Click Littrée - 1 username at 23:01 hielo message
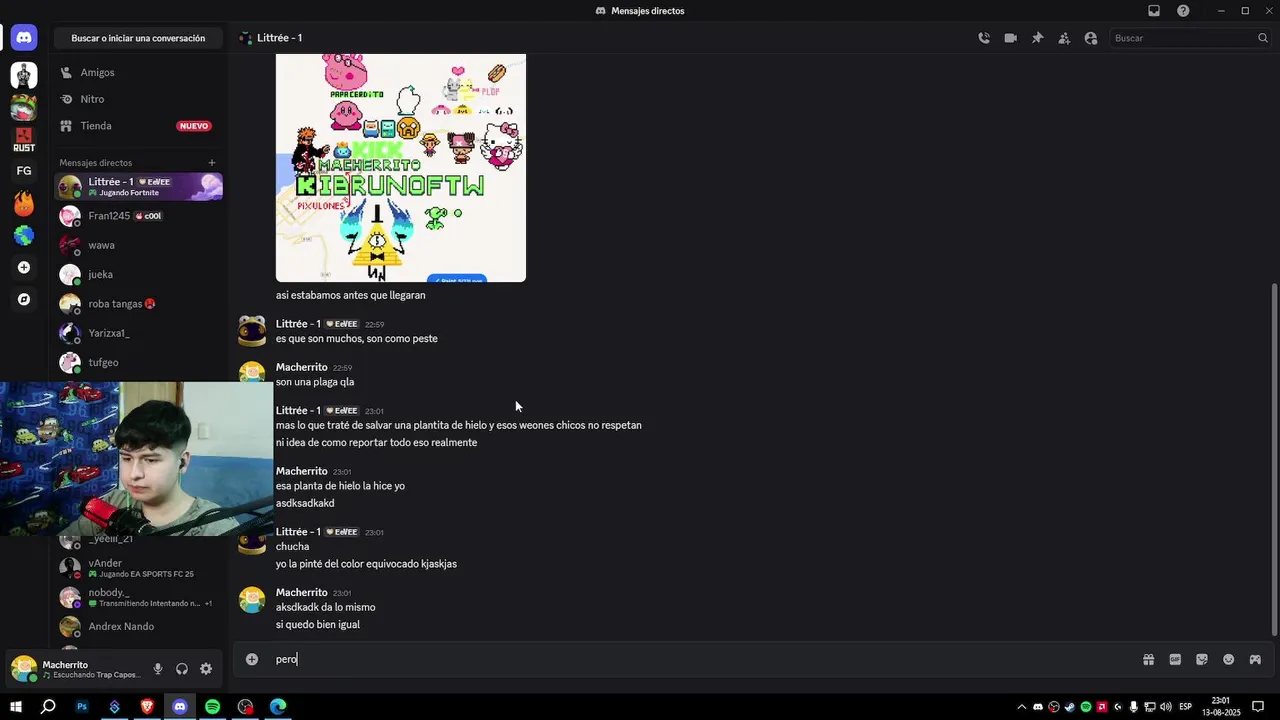 tap(298, 410)
